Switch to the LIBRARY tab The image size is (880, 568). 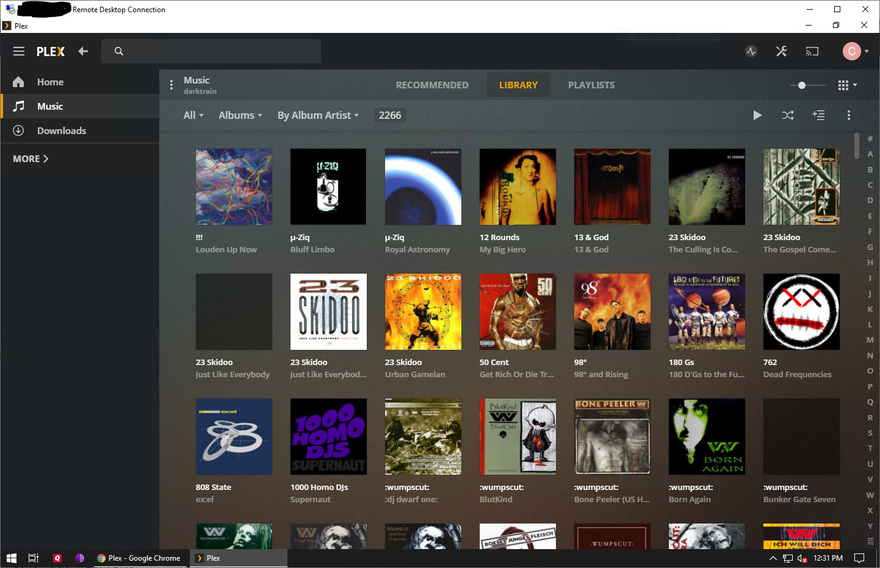(x=518, y=85)
